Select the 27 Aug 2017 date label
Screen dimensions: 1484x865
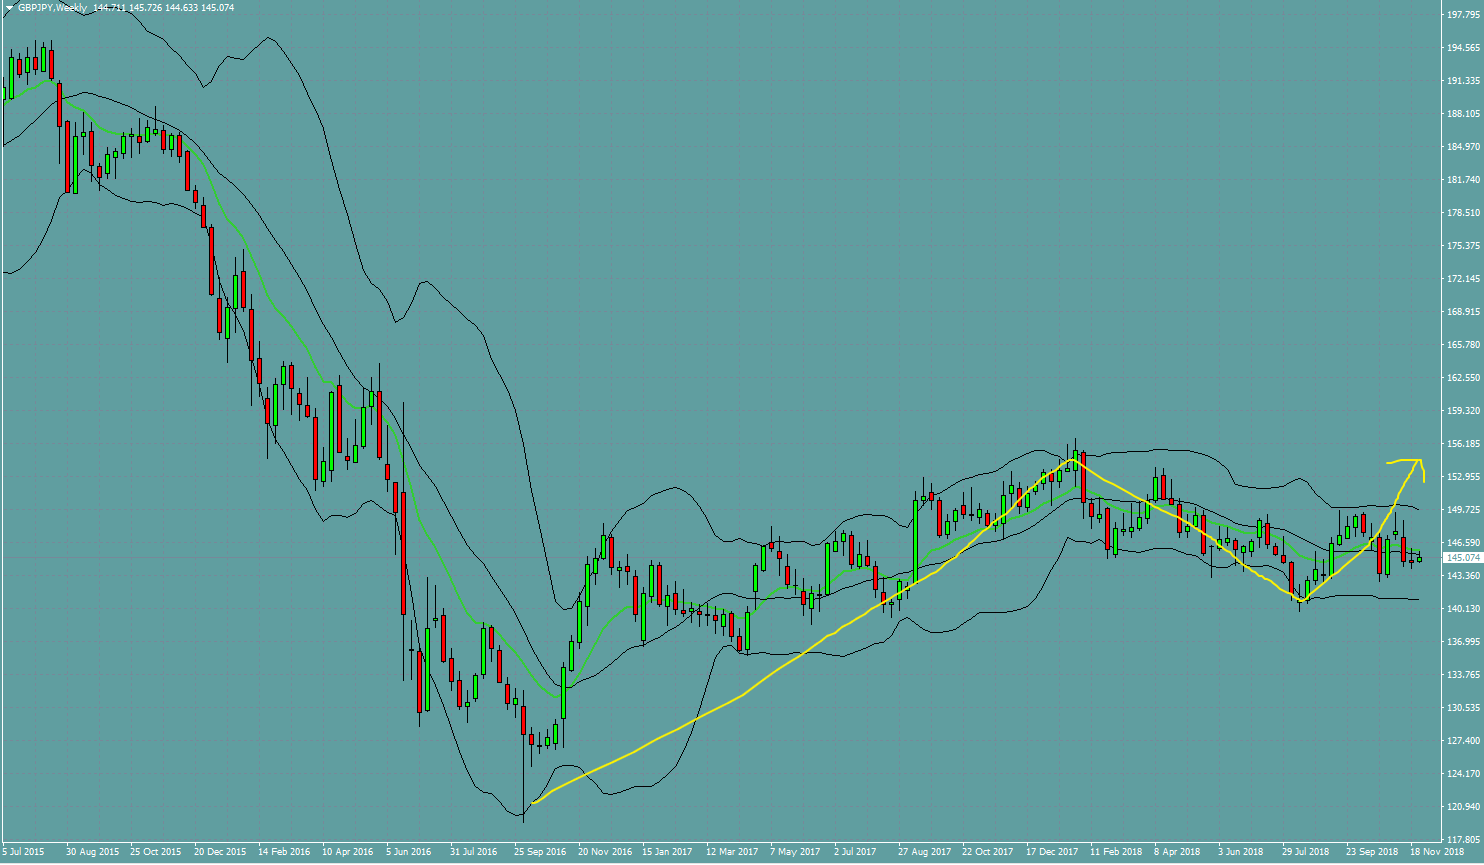[924, 852]
